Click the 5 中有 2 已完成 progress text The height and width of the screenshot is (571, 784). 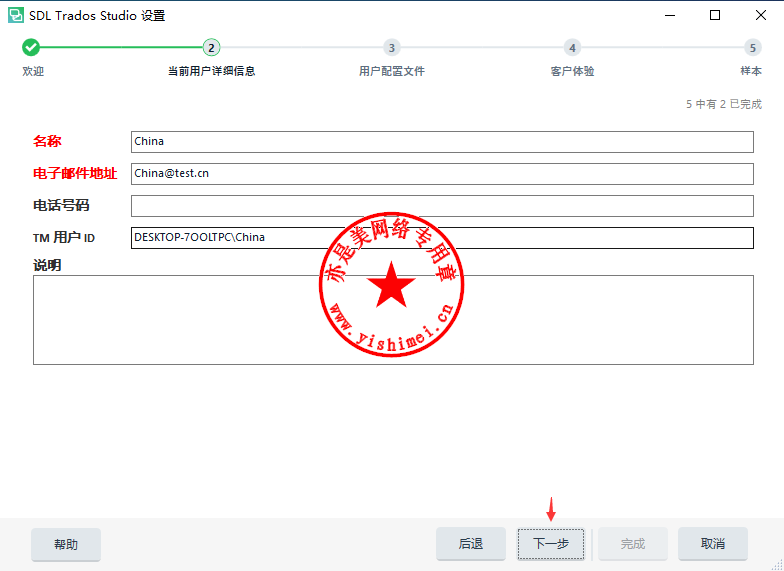click(x=724, y=104)
